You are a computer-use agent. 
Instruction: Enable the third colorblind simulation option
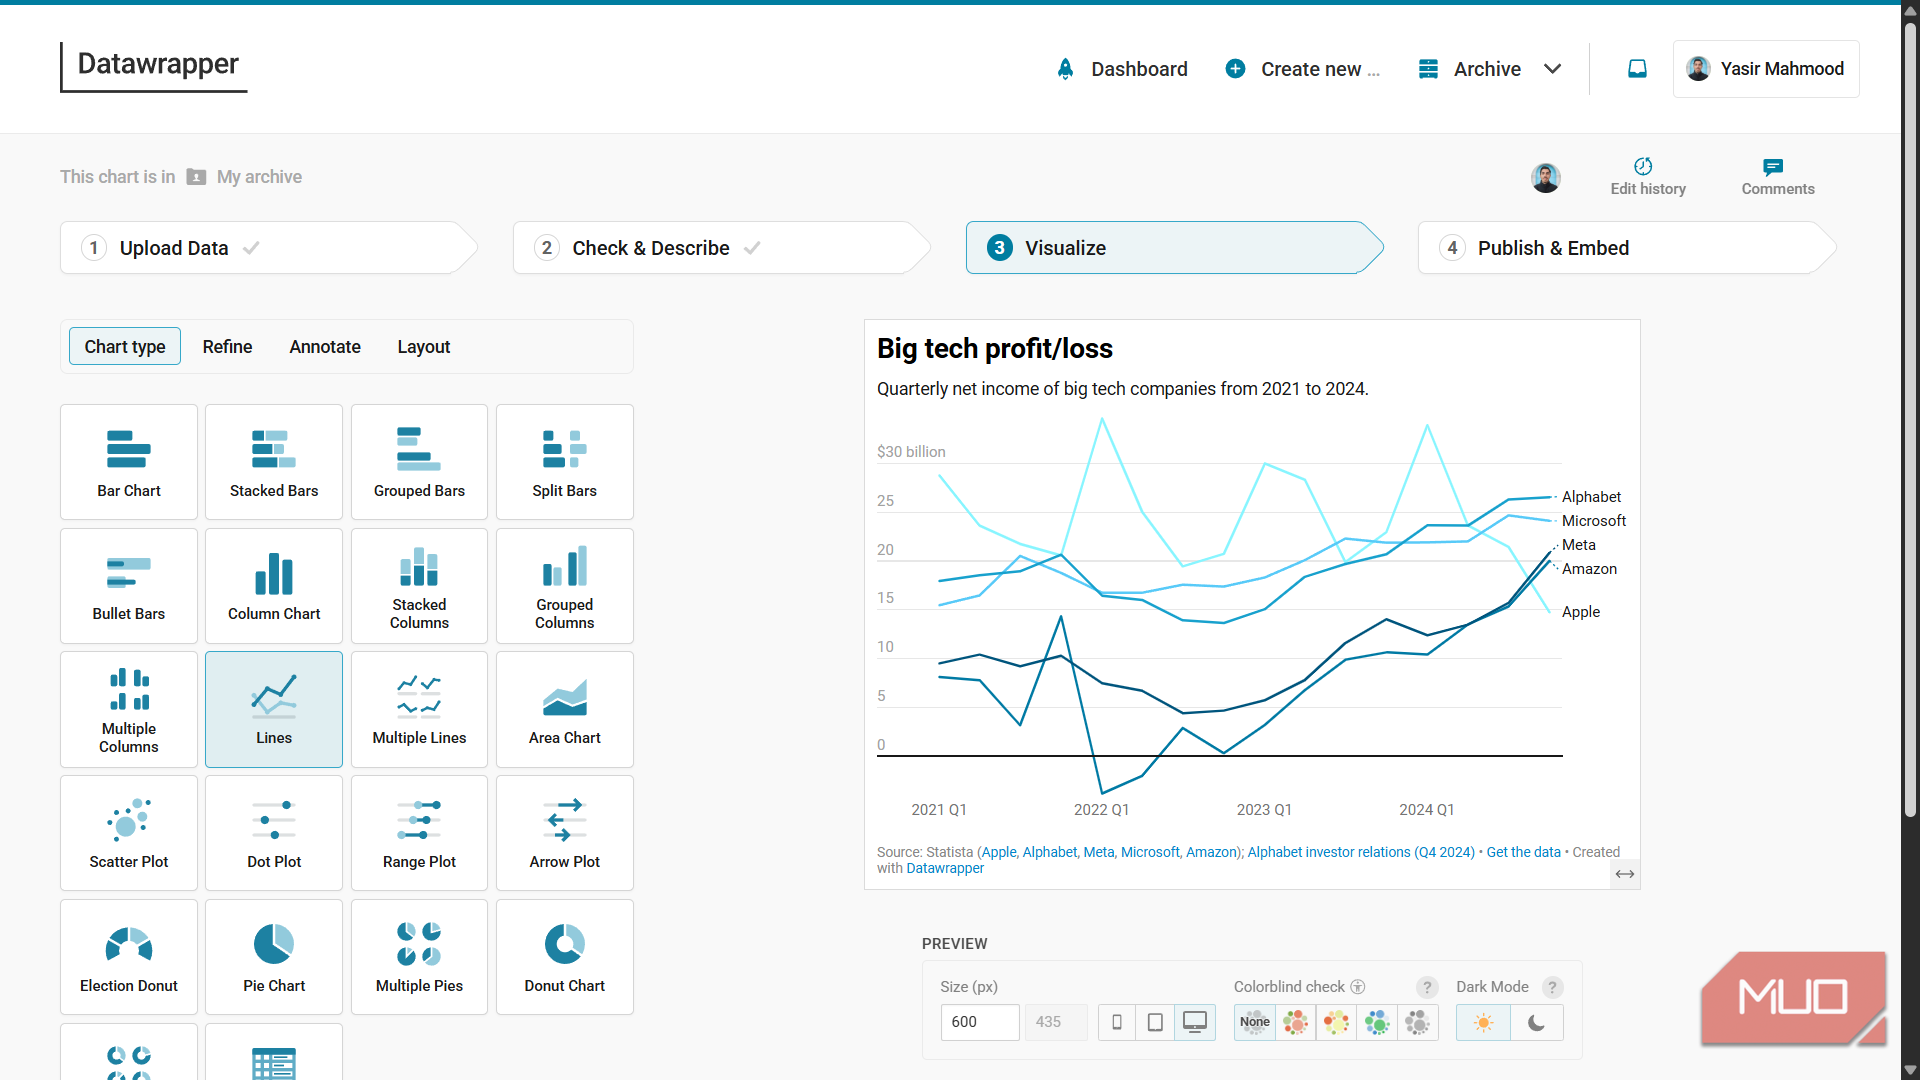1336,1022
